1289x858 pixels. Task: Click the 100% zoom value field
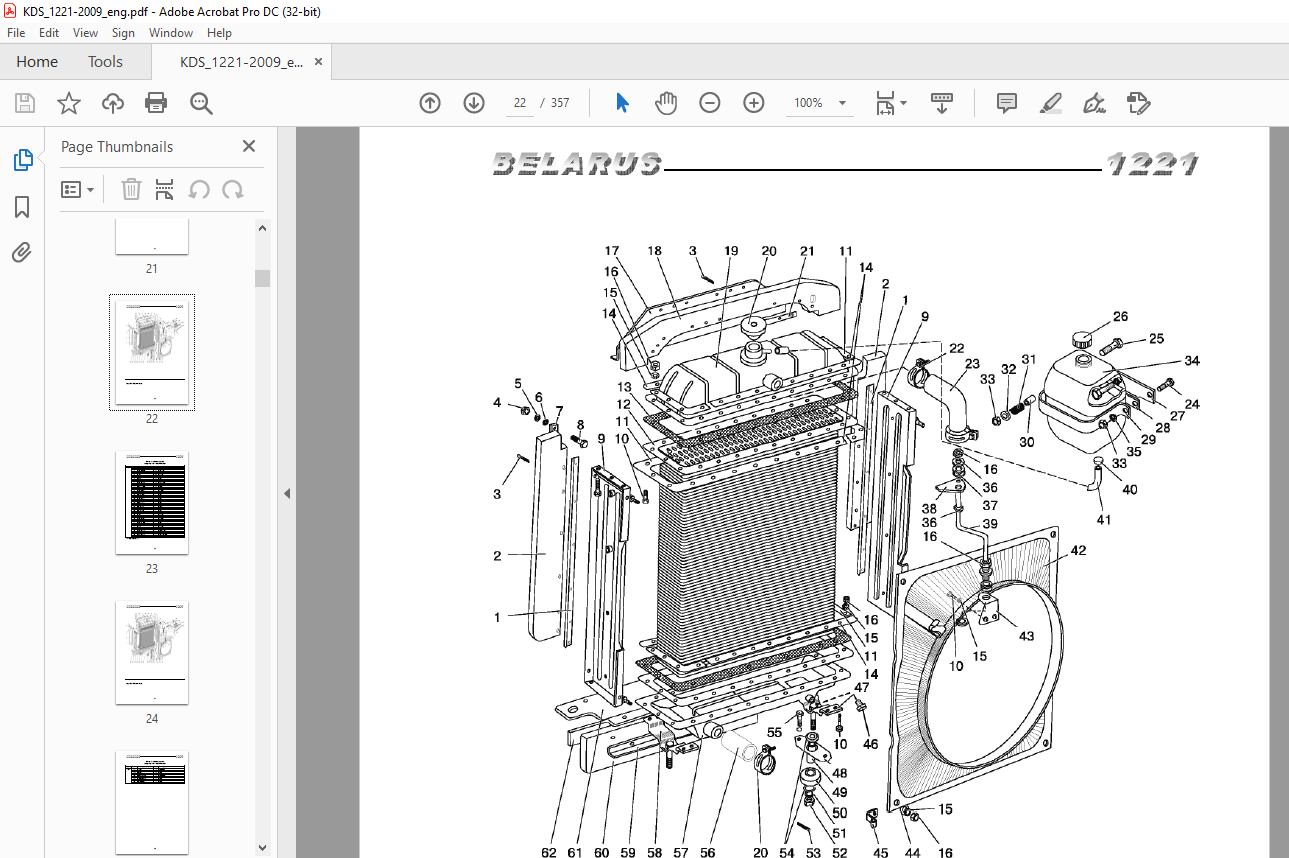coord(808,103)
